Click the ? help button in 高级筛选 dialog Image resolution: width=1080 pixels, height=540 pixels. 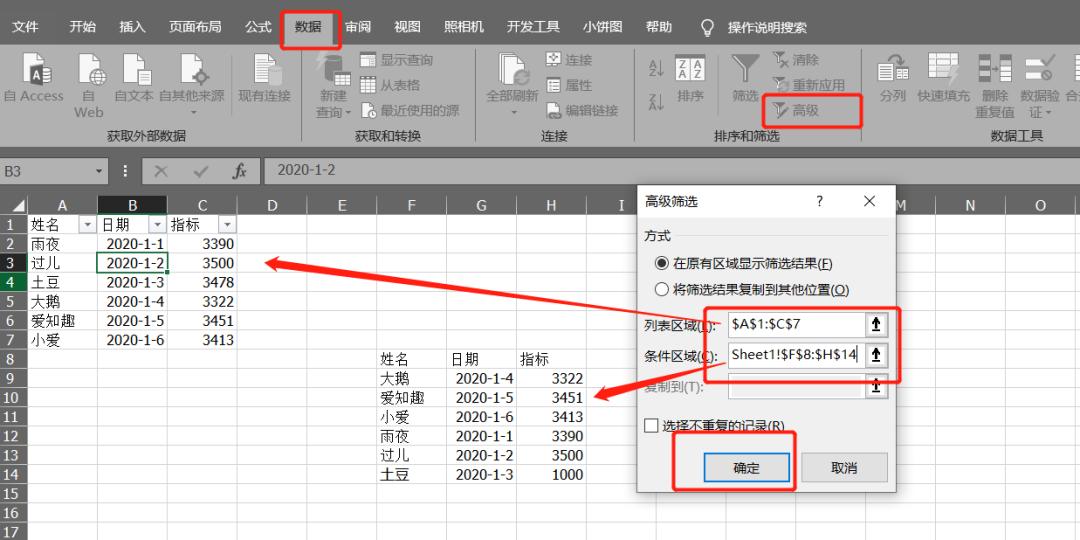pos(820,201)
